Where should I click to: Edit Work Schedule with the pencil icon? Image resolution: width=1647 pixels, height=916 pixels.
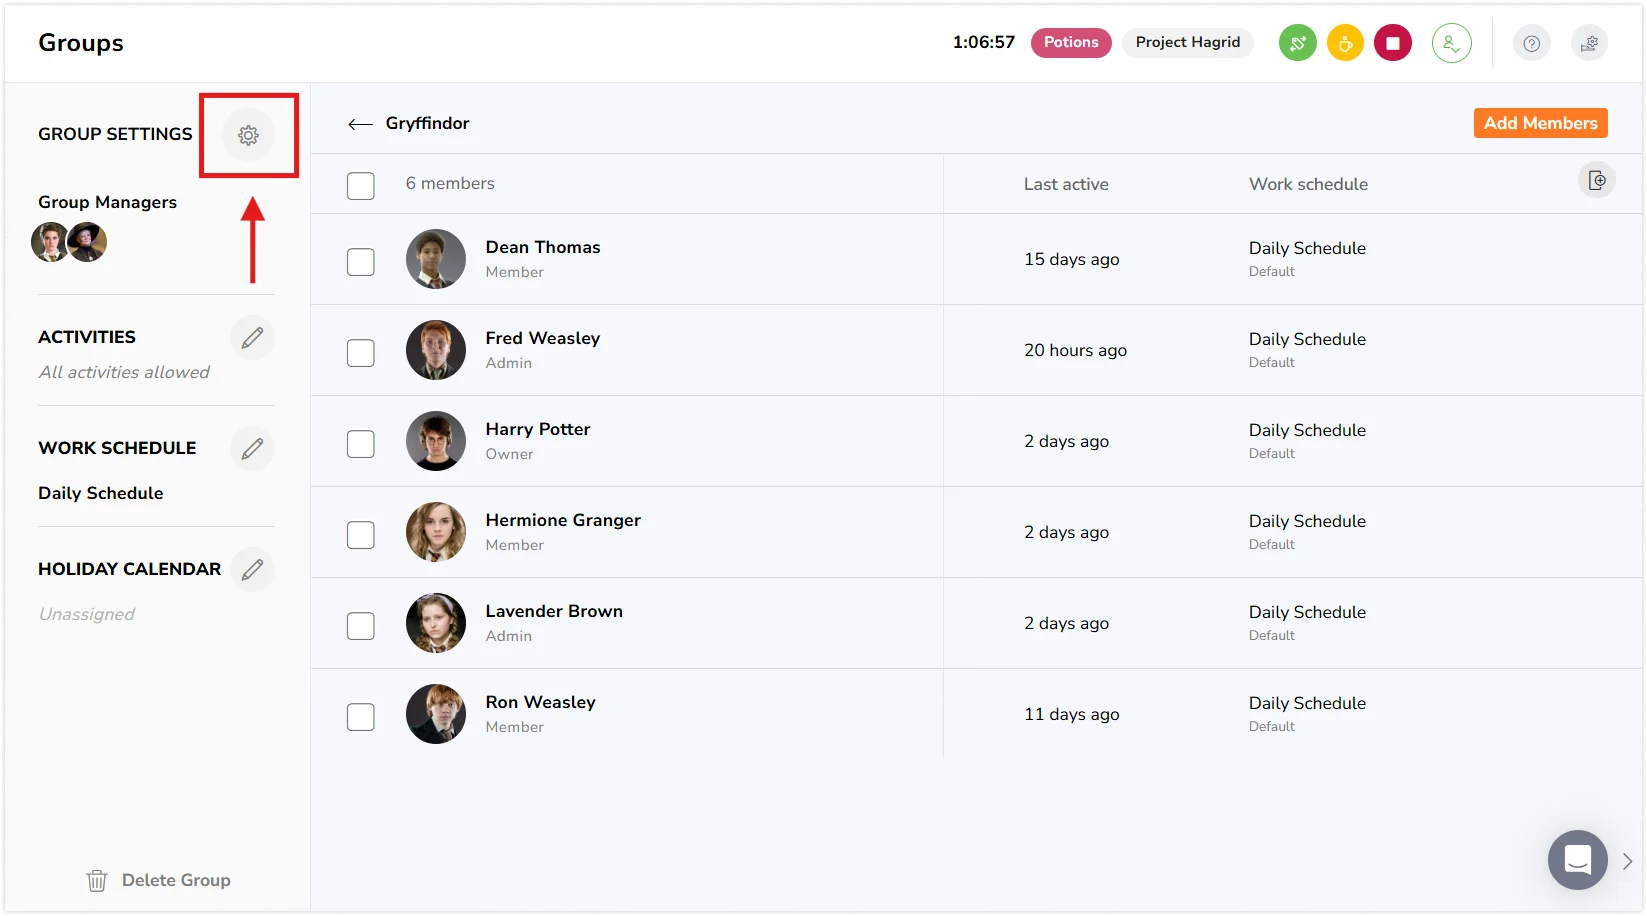(252, 448)
